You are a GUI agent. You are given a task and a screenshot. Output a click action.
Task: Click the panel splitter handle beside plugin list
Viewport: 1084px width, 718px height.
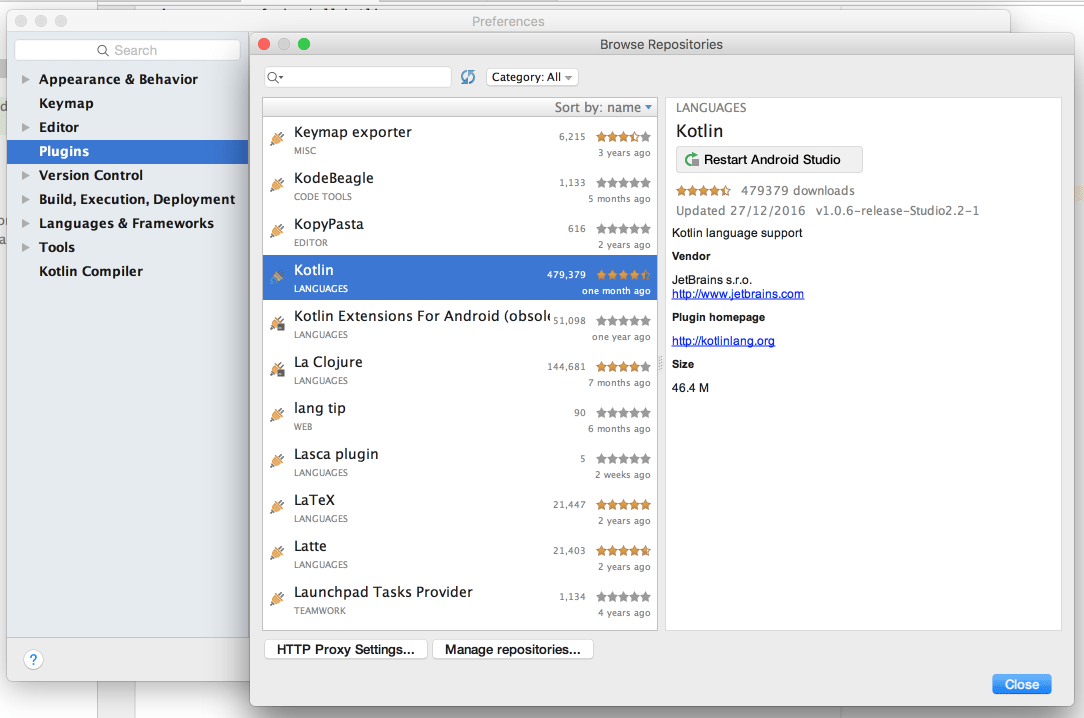(x=660, y=363)
